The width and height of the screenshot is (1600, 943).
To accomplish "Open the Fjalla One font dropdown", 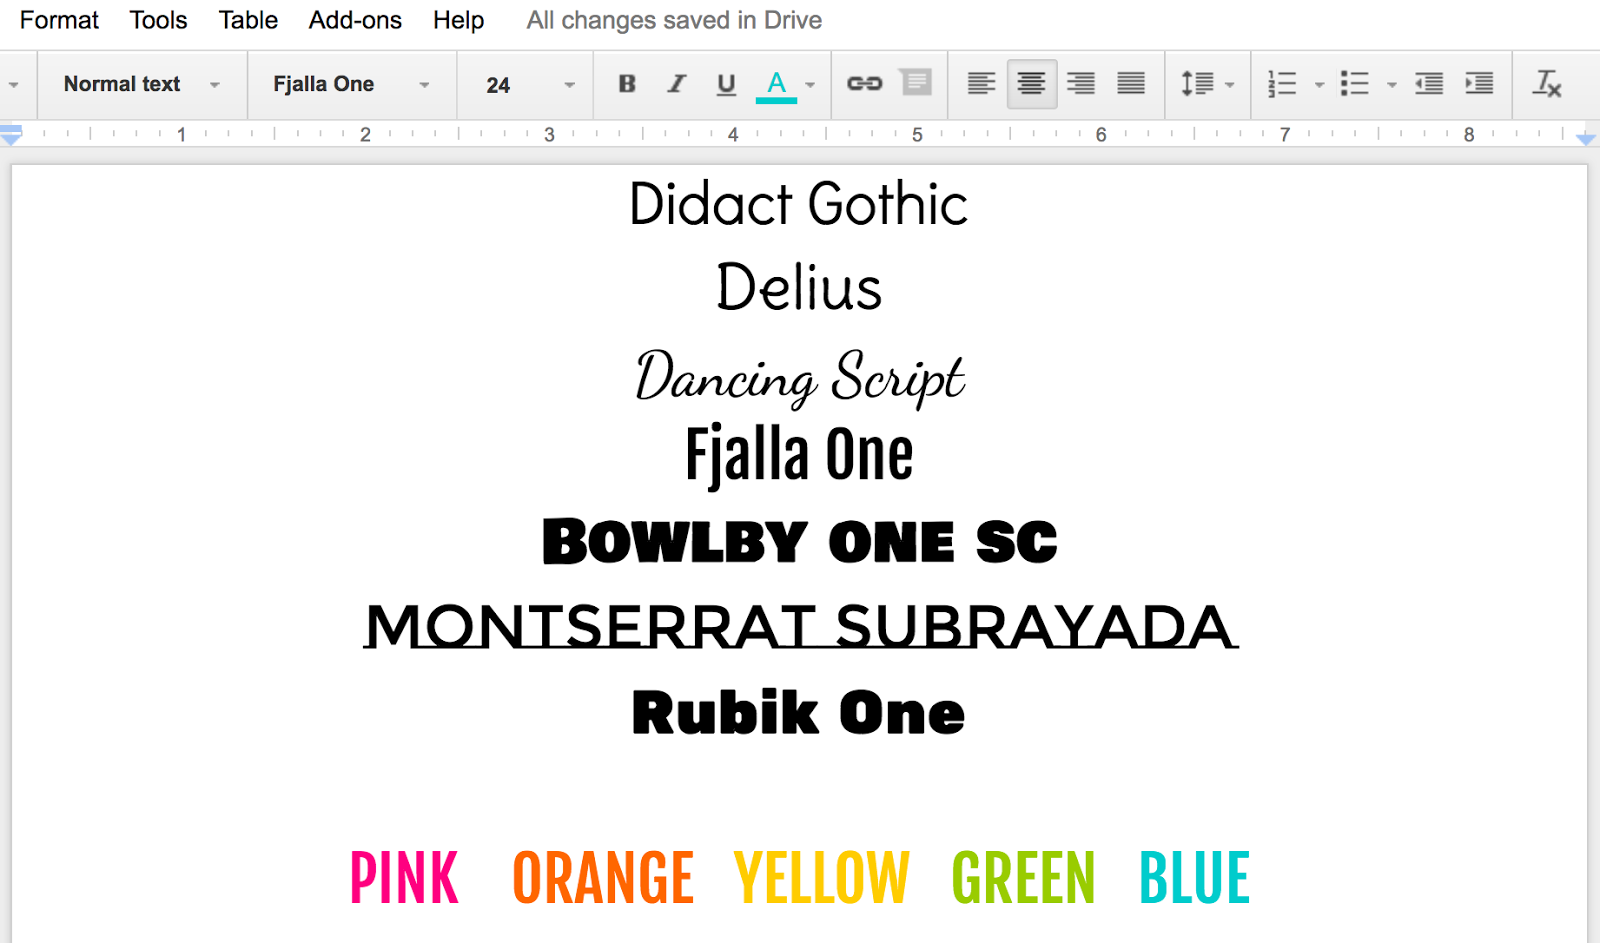I will [348, 84].
